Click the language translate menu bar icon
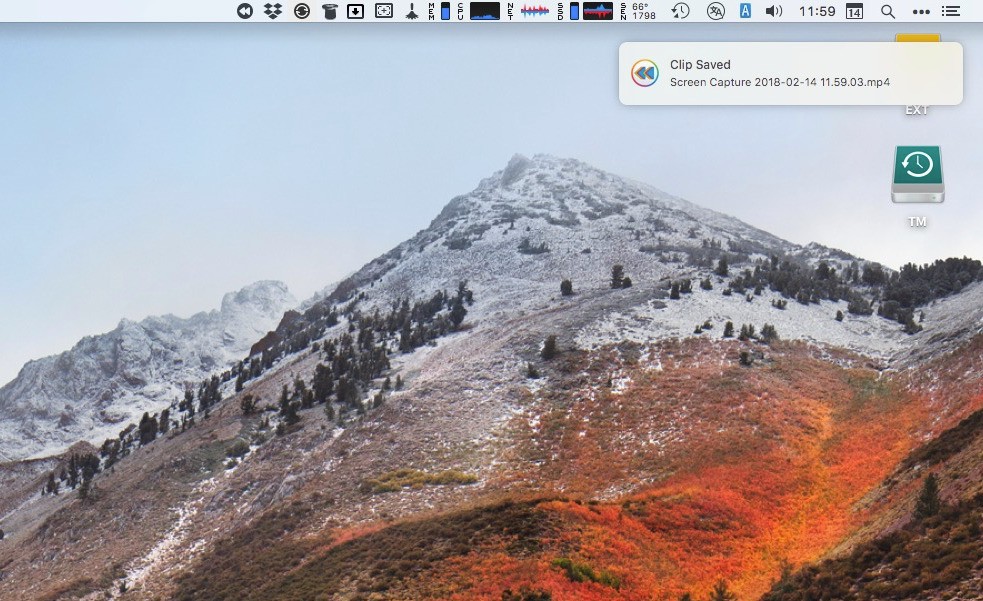This screenshot has height=601, width=983. tap(715, 11)
